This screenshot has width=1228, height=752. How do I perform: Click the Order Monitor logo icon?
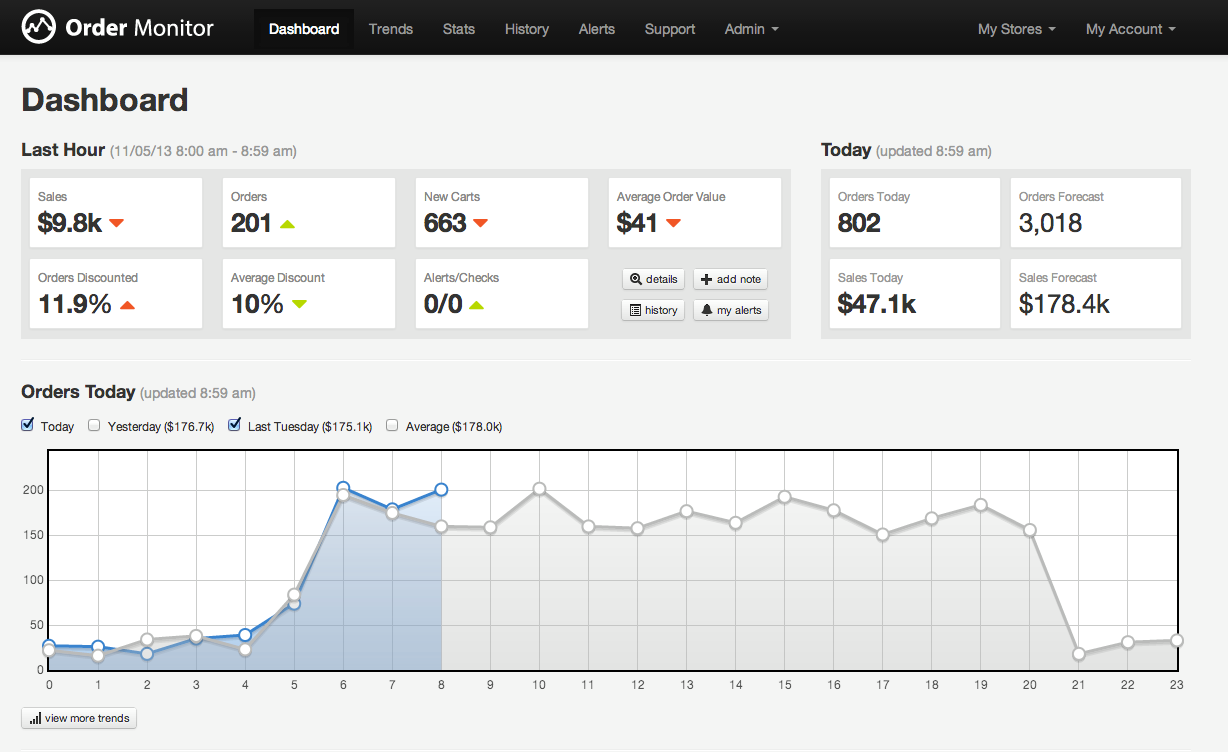(x=39, y=27)
